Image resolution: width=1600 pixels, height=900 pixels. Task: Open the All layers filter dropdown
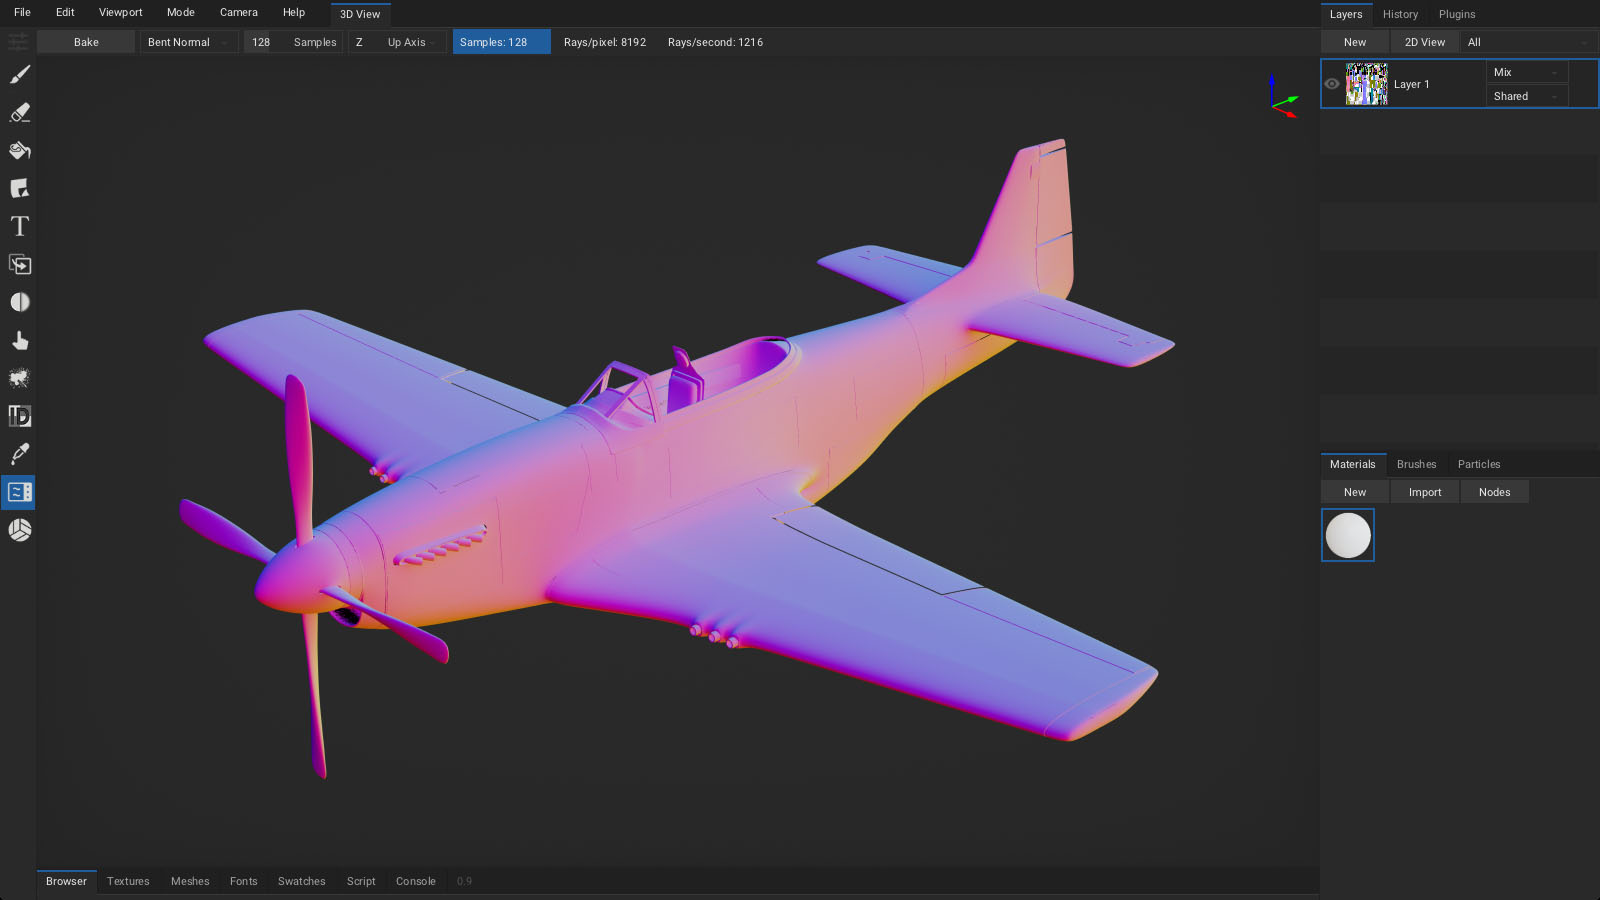pyautogui.click(x=1526, y=42)
